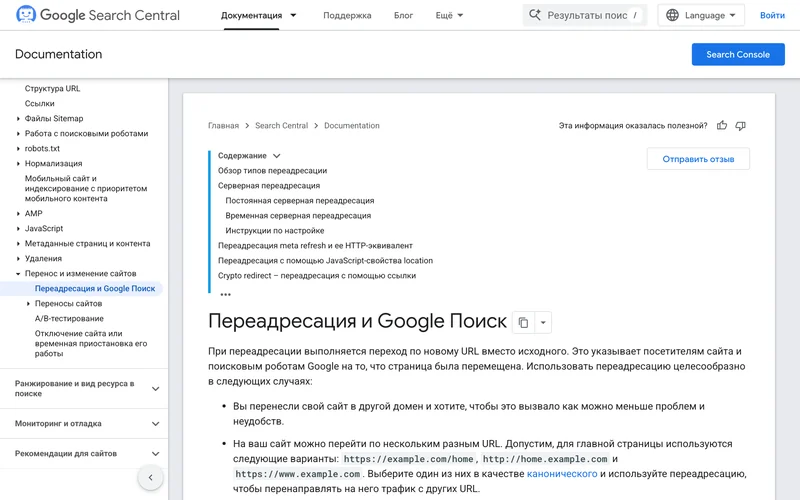Click the thumbs down not helpful icon

click(x=740, y=126)
